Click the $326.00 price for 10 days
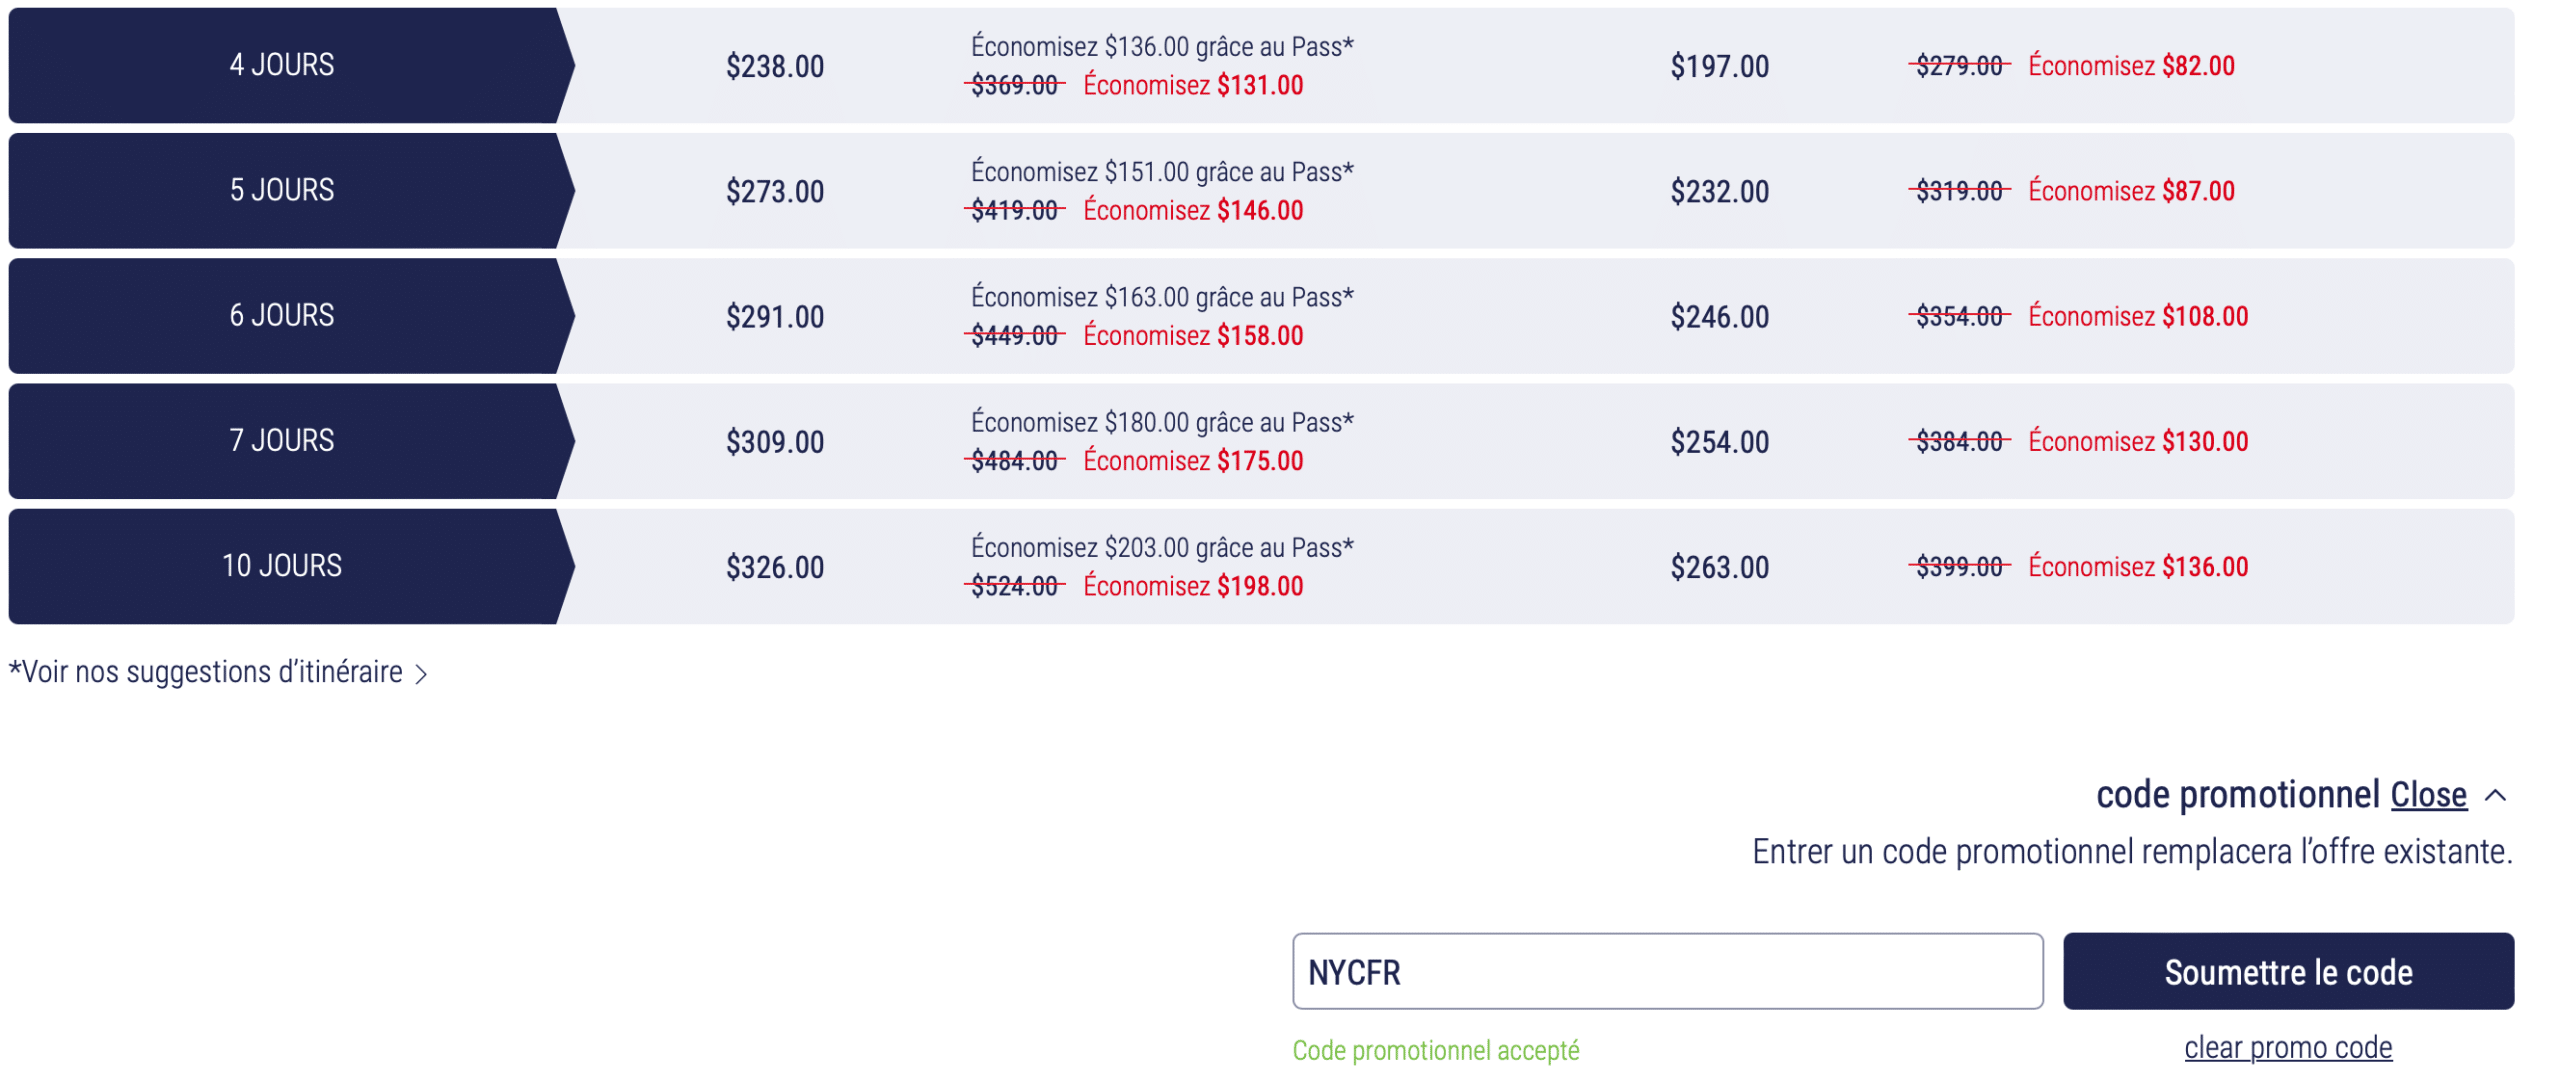This screenshot has width=2560, height=1081. [x=775, y=567]
